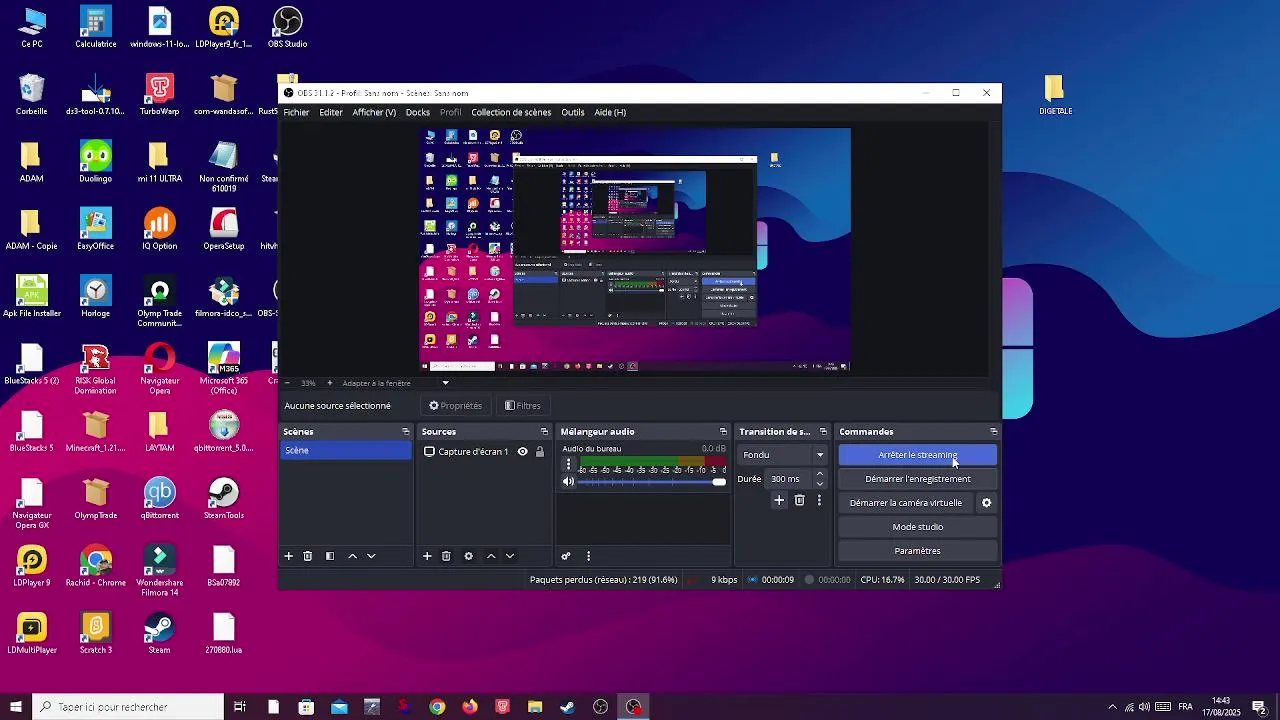This screenshot has height=720, width=1280.
Task: Open Task View on taskbar
Action: click(240, 707)
